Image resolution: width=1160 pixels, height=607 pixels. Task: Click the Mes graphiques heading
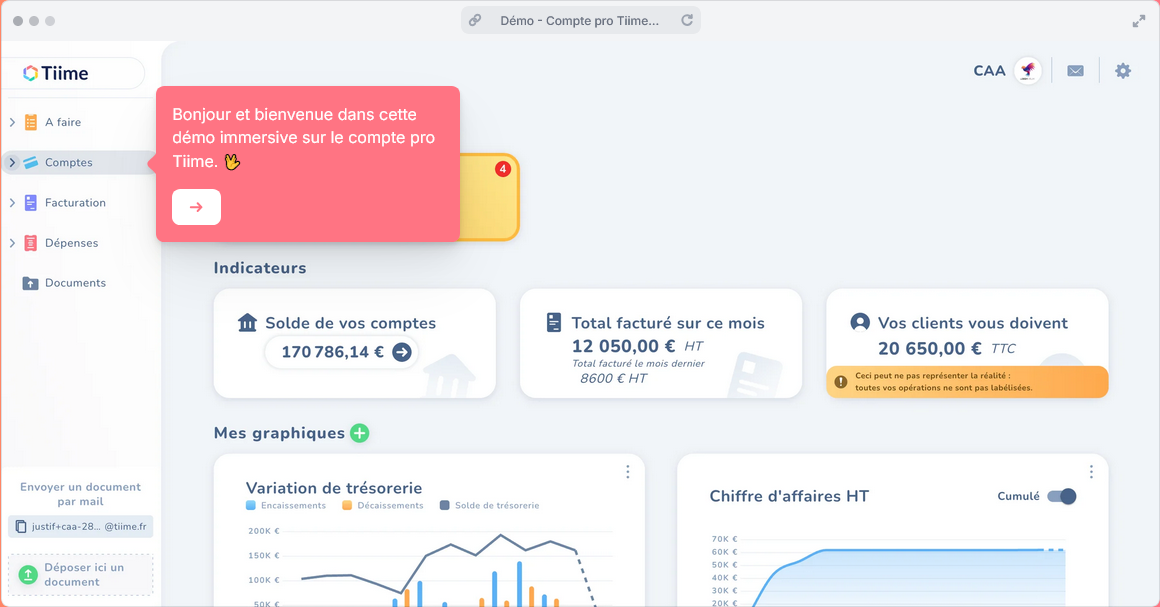pos(279,433)
